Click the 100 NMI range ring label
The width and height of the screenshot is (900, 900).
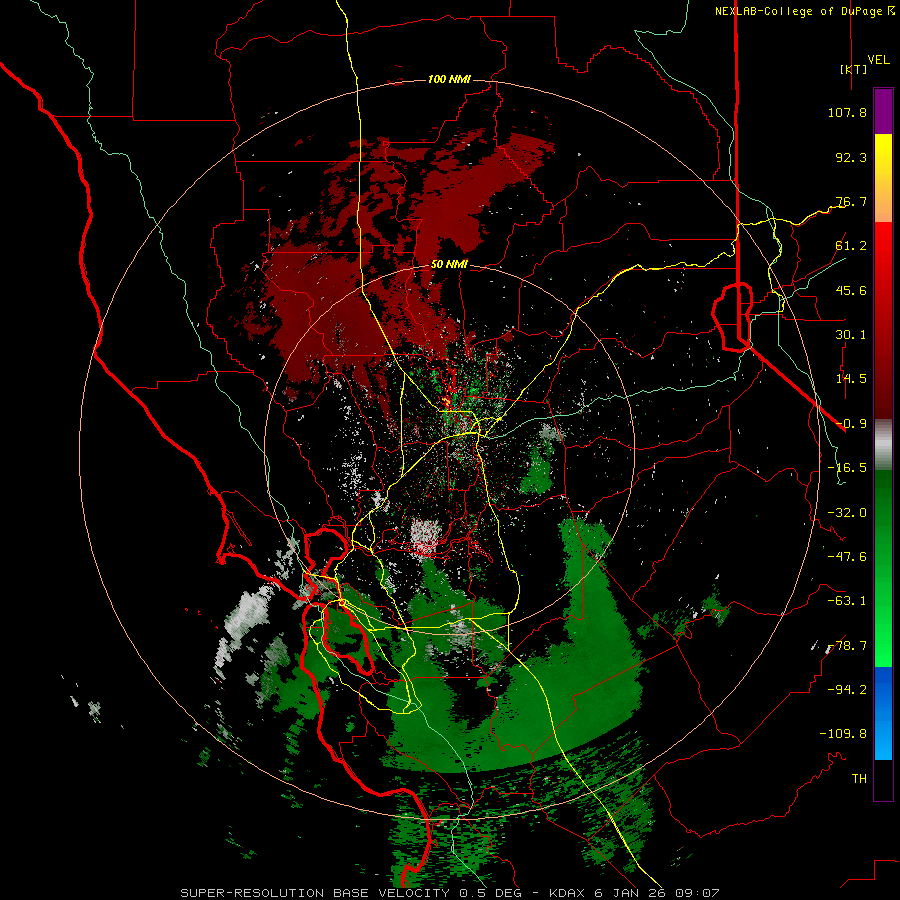click(x=449, y=79)
